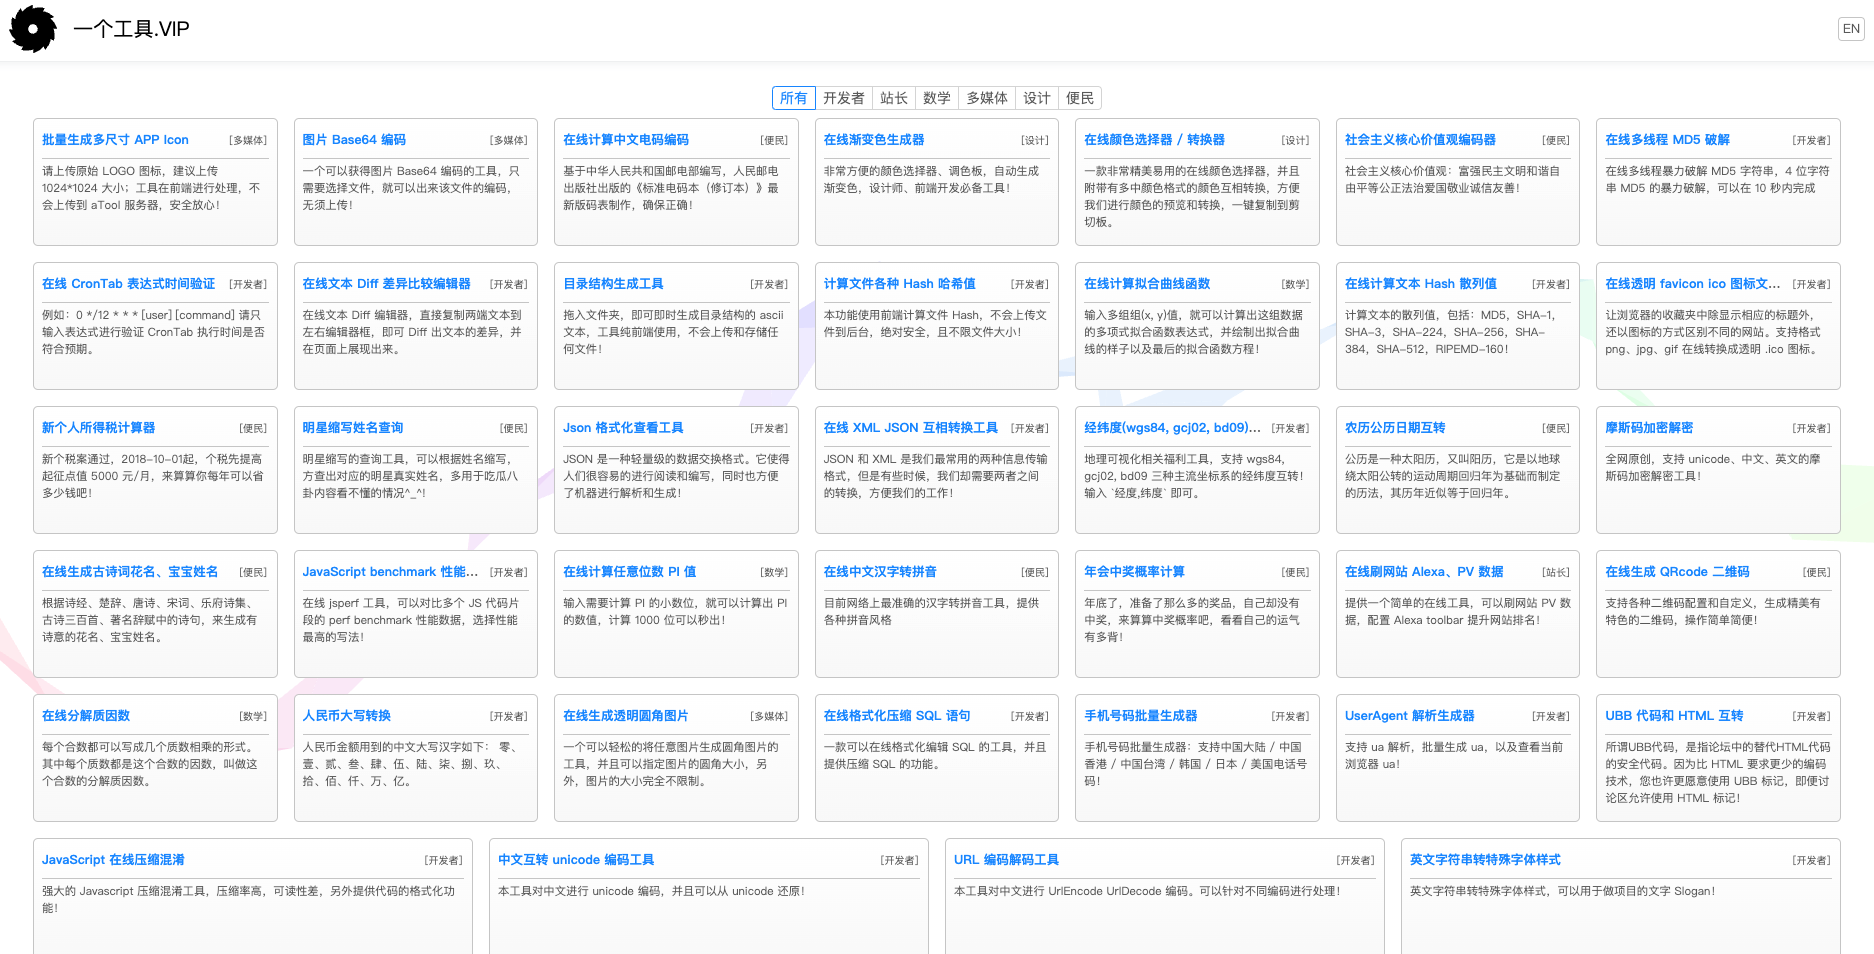This screenshot has height=954, width=1874.
Task: Open 在线生成 QRcode 二维码 tool
Action: [1677, 572]
